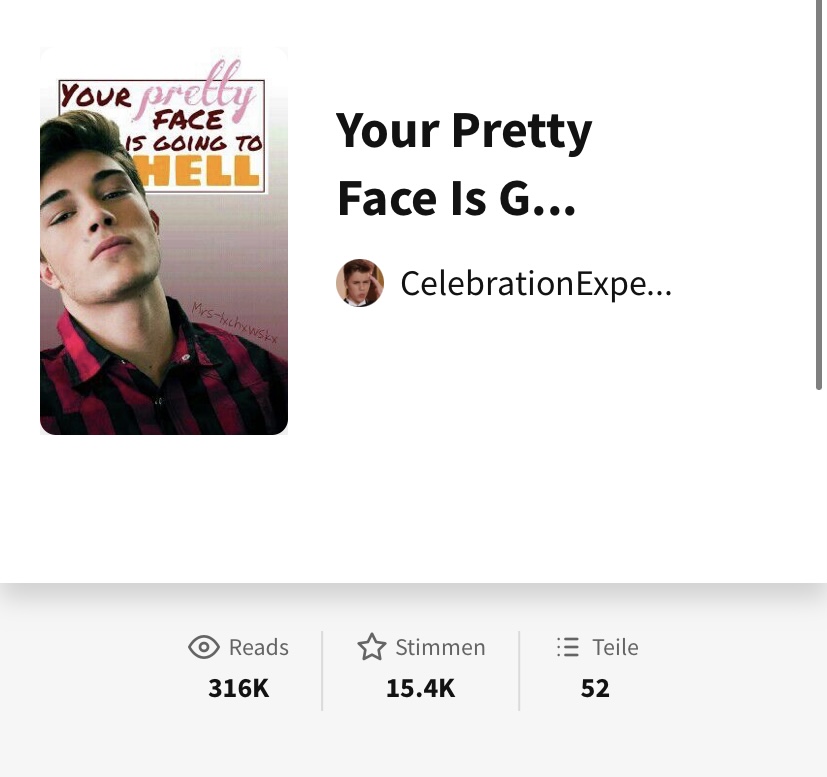Screen dimensions: 827x777
Task: Open the story cover thumbnail
Action: [164, 241]
